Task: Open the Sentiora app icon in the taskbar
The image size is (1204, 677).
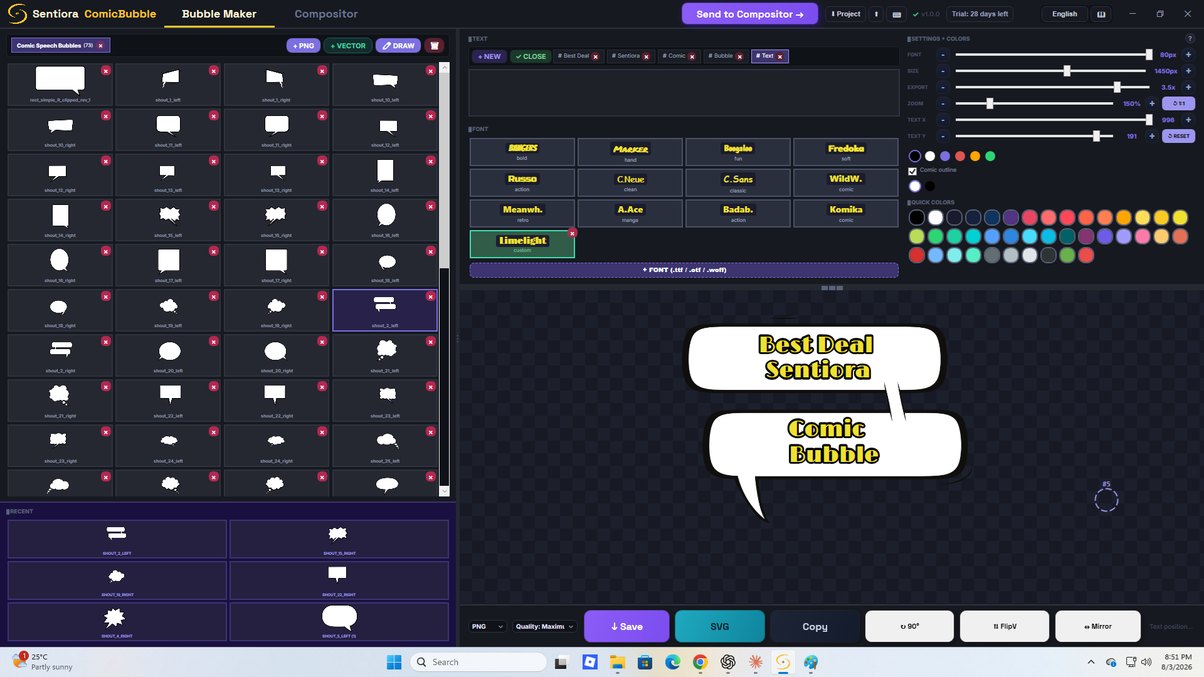Action: click(783, 662)
